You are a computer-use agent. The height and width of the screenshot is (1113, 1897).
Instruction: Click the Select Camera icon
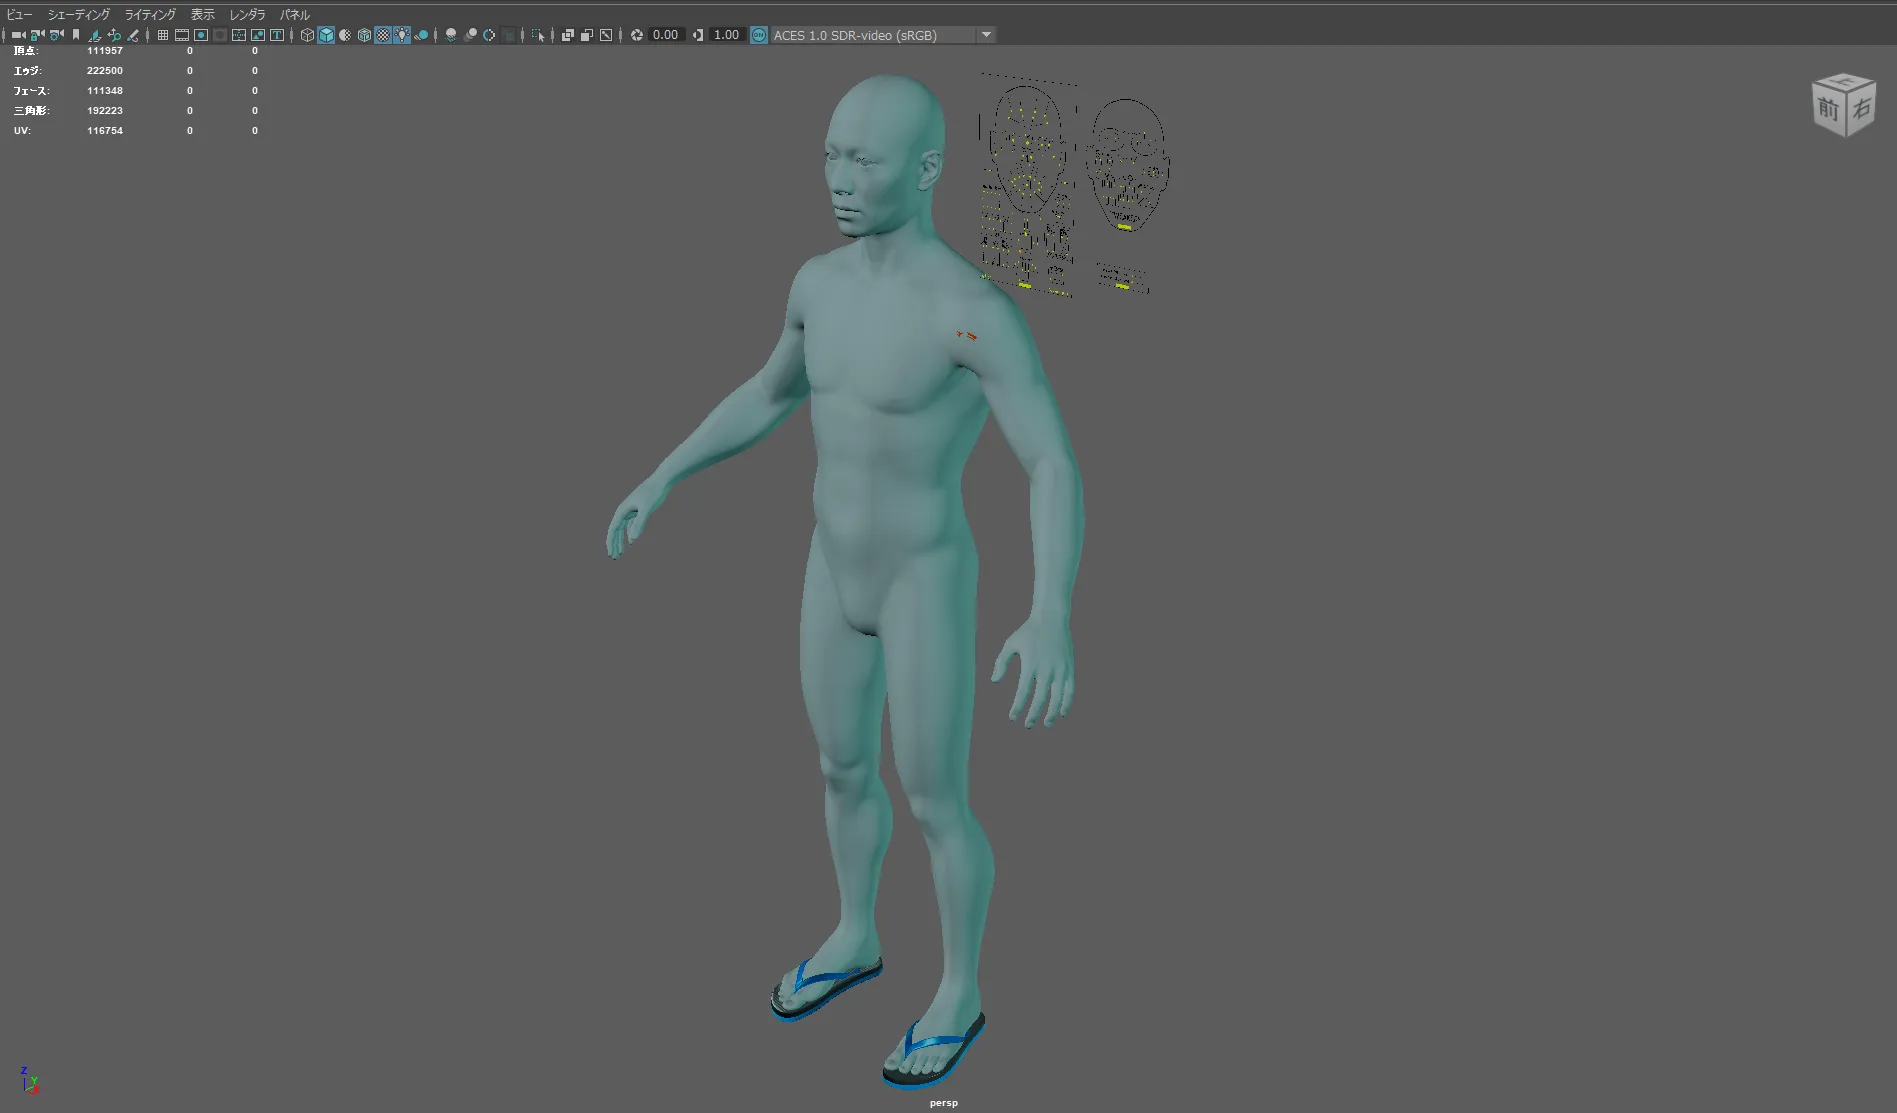click(x=18, y=35)
